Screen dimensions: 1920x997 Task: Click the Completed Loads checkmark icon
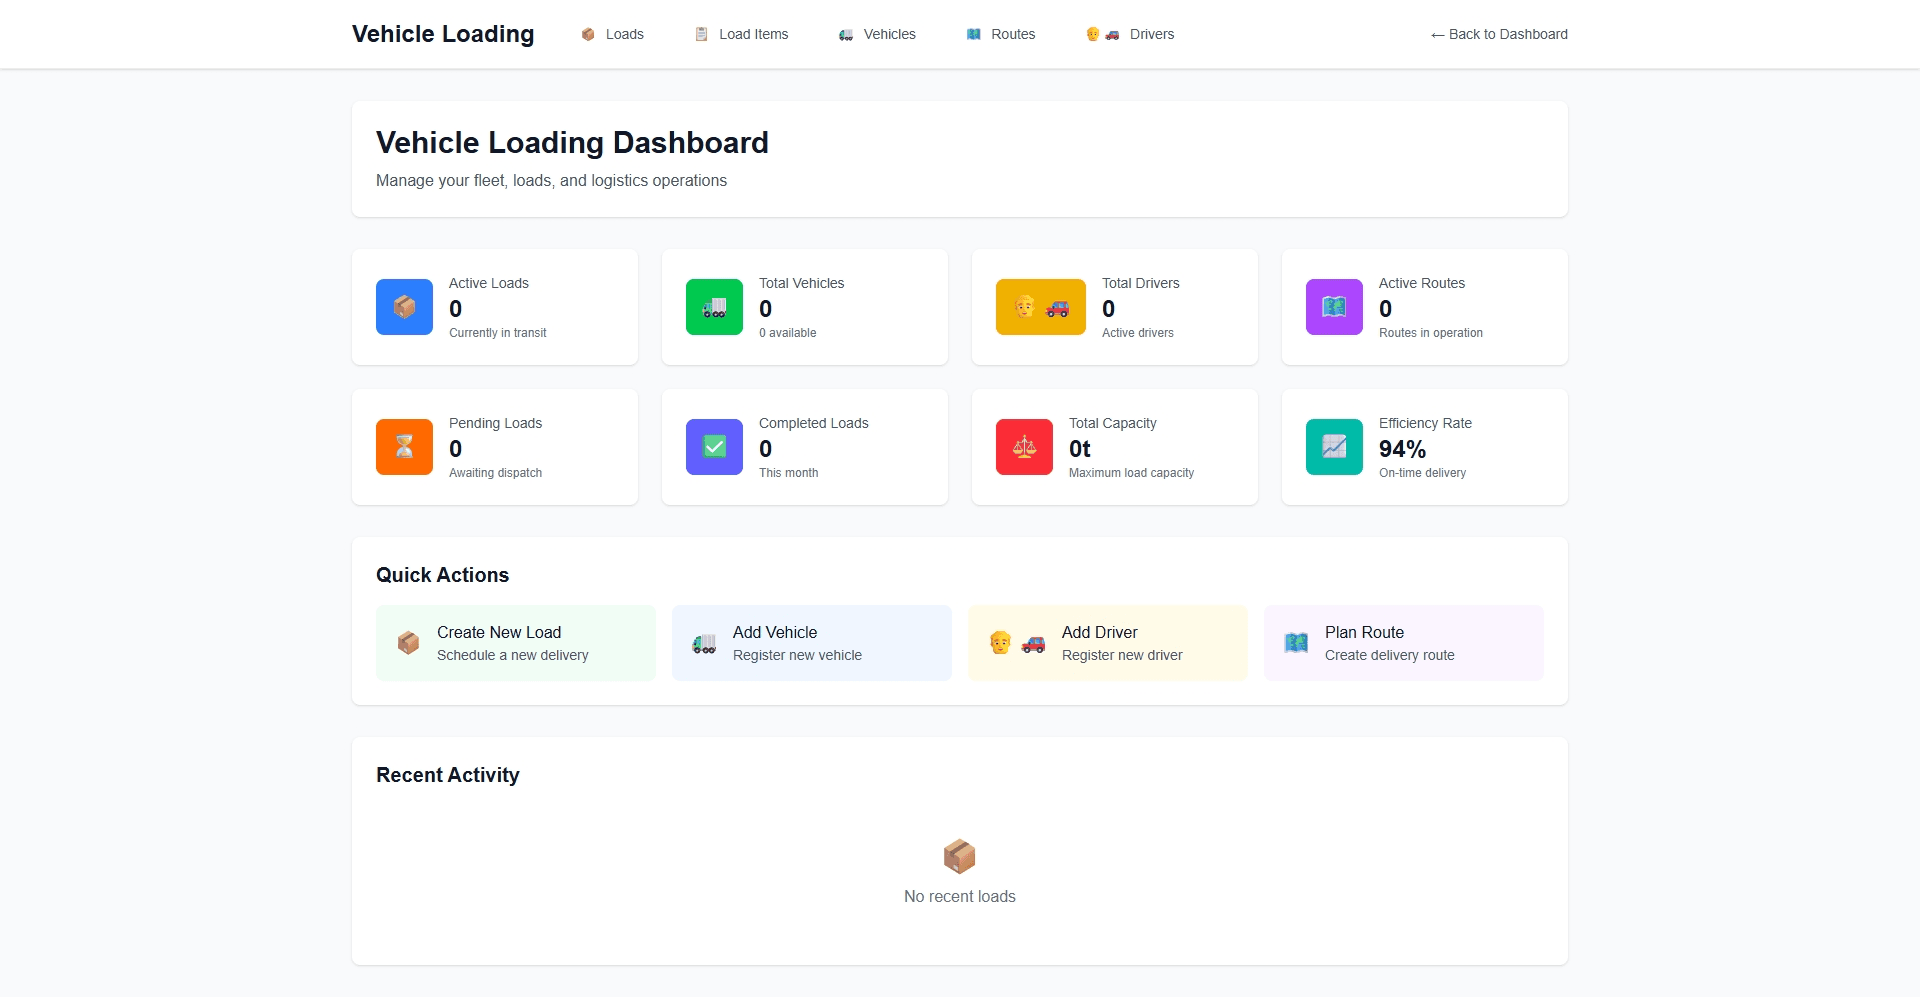pos(714,447)
